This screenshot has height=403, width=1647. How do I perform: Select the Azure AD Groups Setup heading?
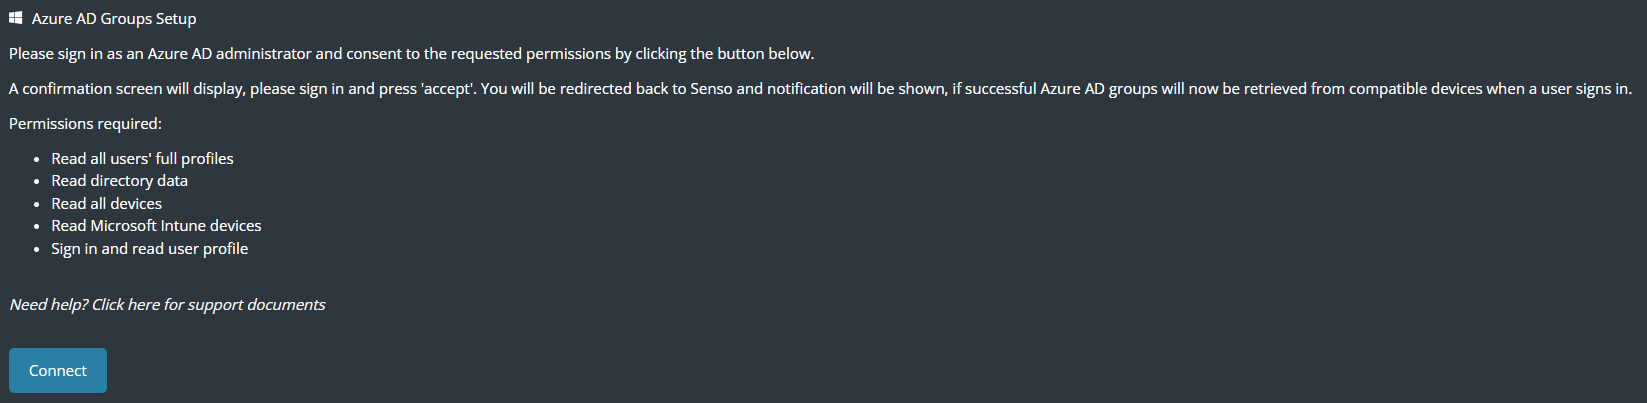(114, 18)
